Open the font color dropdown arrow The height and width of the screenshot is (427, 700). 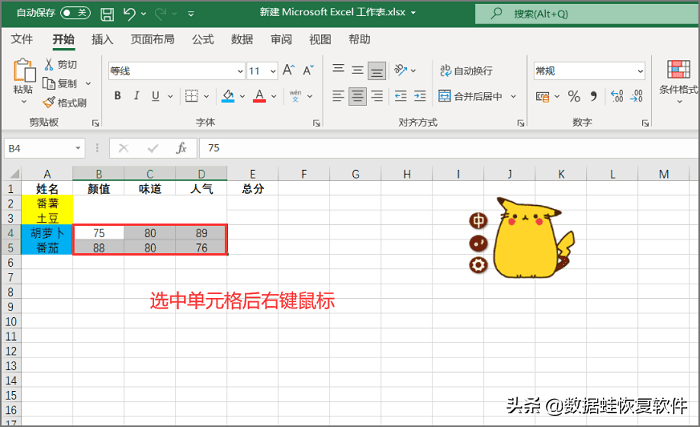[x=274, y=96]
